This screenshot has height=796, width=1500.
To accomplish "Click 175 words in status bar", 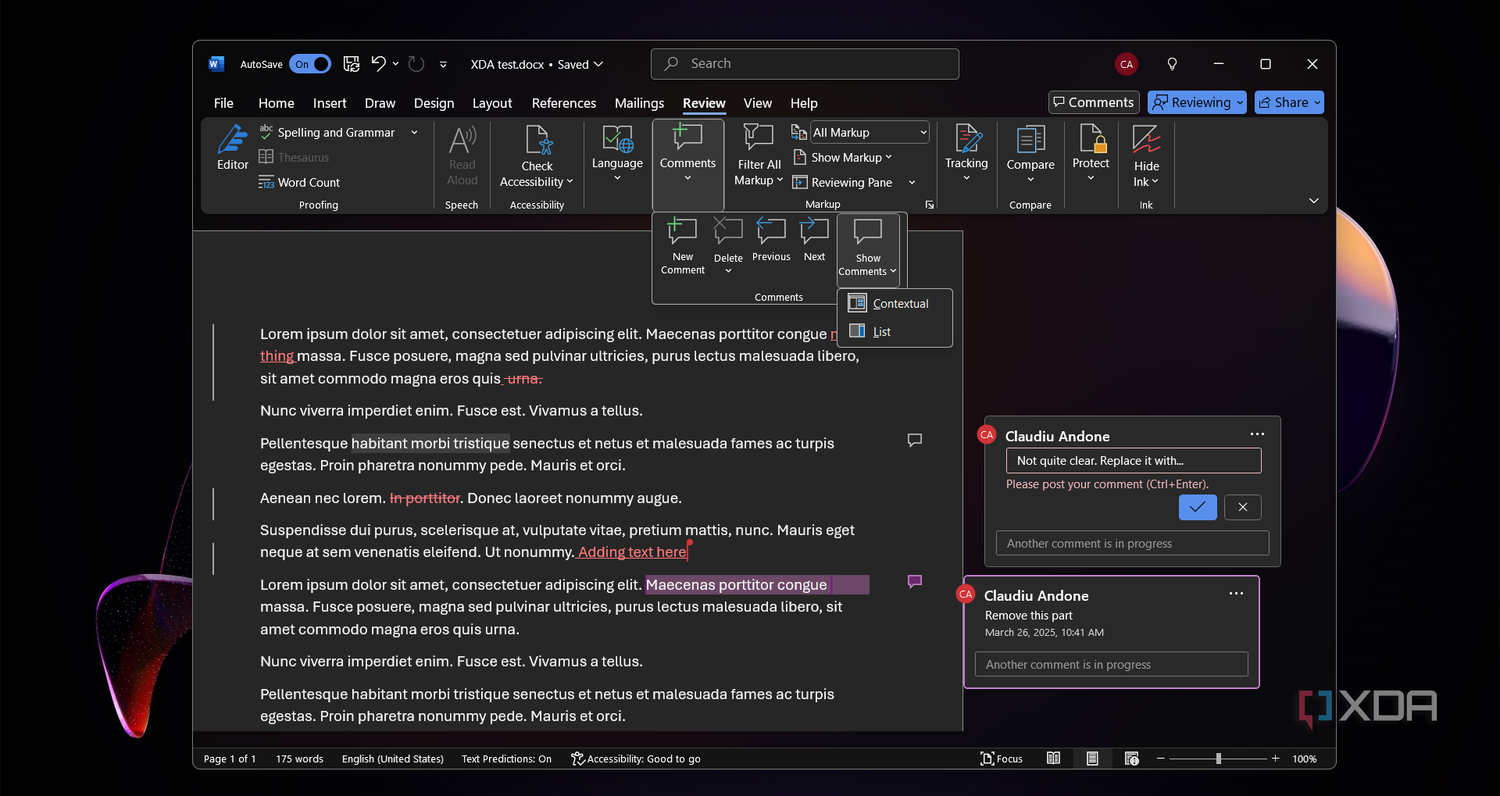I will tap(299, 759).
